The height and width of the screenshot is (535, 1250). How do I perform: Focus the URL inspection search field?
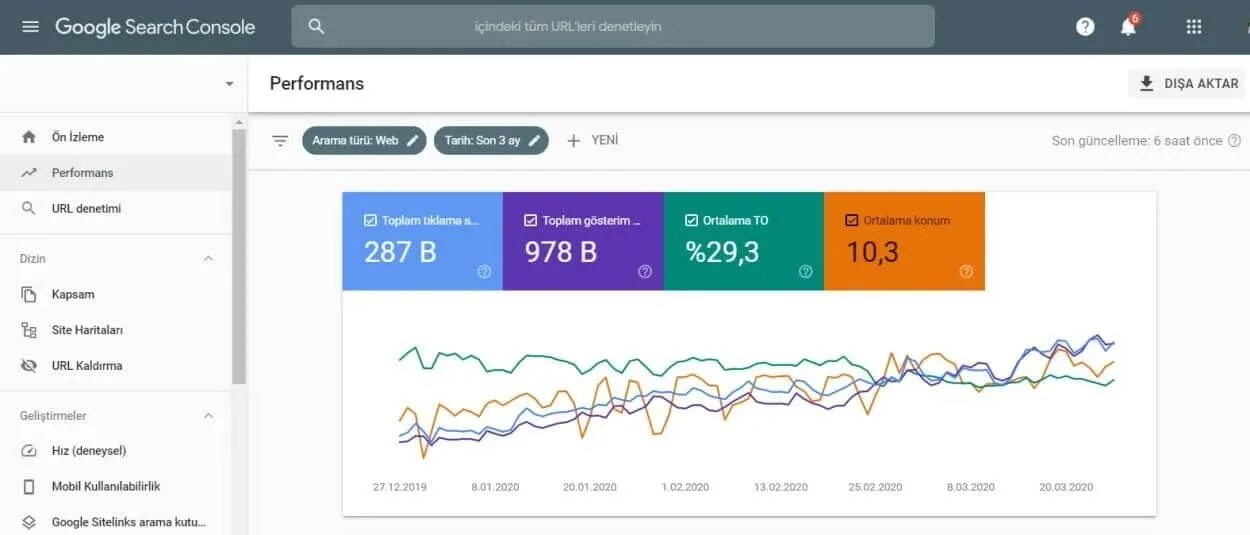[x=613, y=26]
